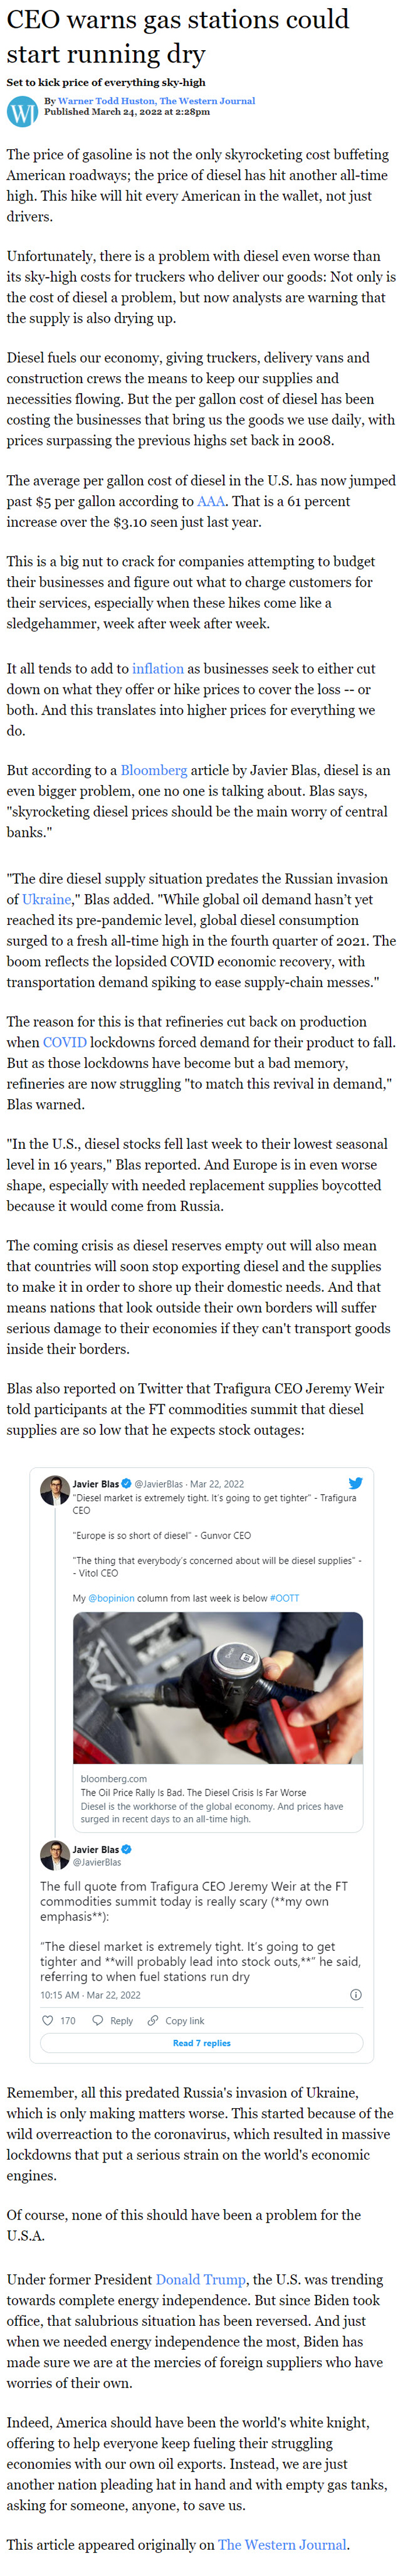
Task: Click the COVID hyperlink
Action: click(64, 1042)
